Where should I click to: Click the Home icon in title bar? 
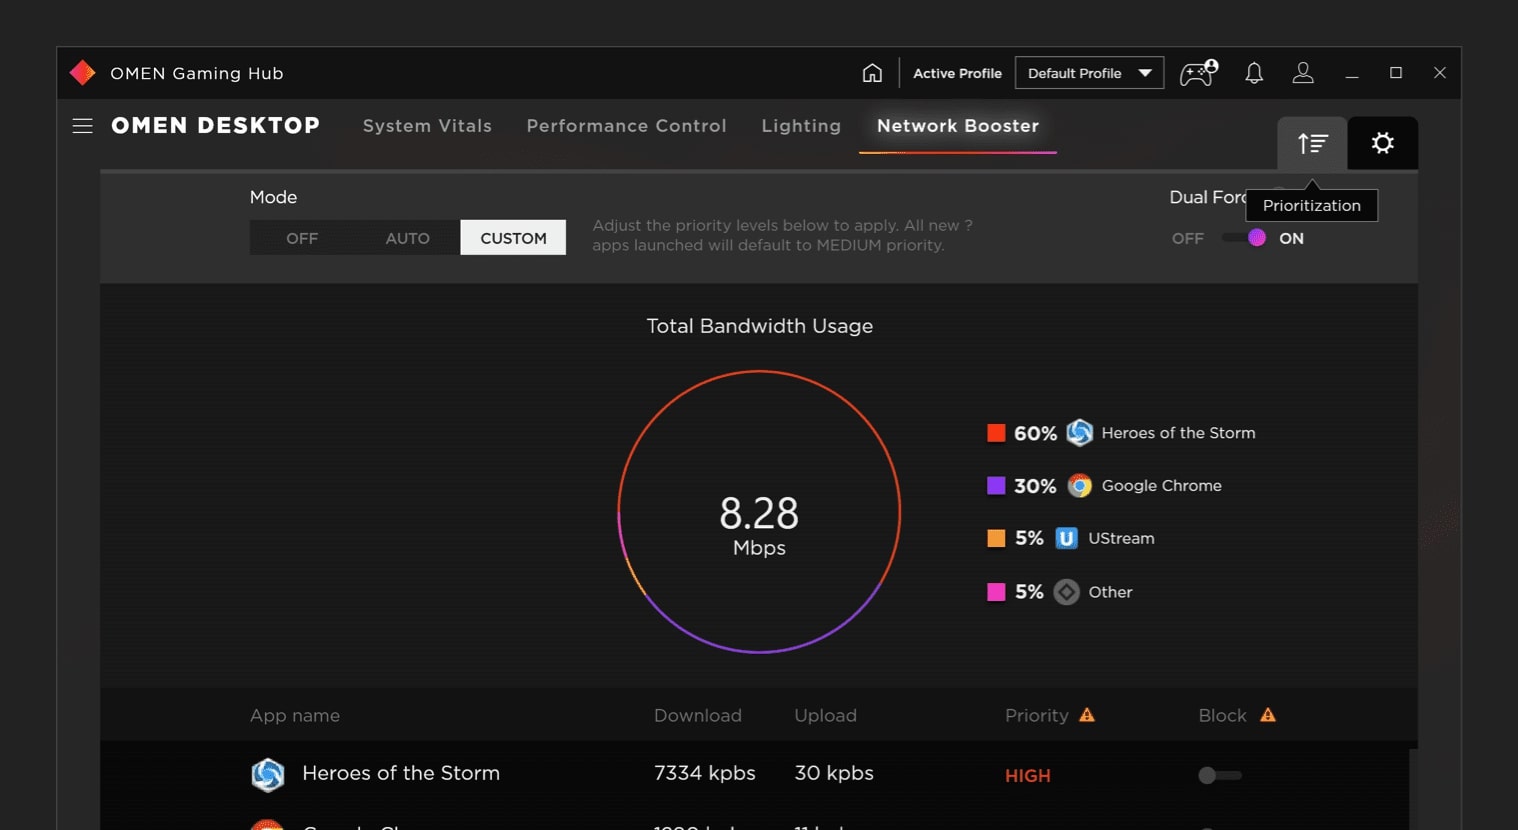coord(872,73)
